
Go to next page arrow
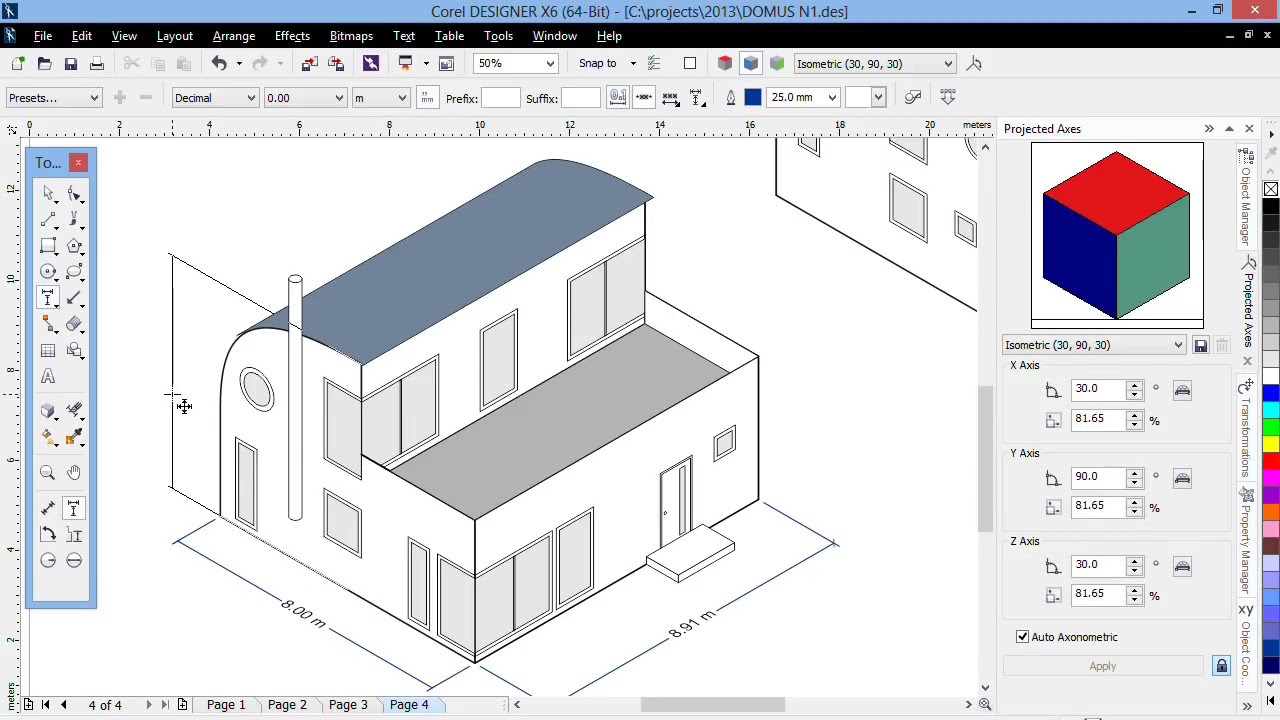click(x=148, y=705)
